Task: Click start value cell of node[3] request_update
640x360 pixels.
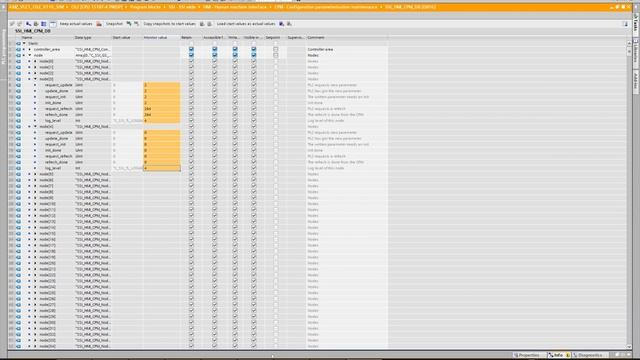Action: pos(127,85)
